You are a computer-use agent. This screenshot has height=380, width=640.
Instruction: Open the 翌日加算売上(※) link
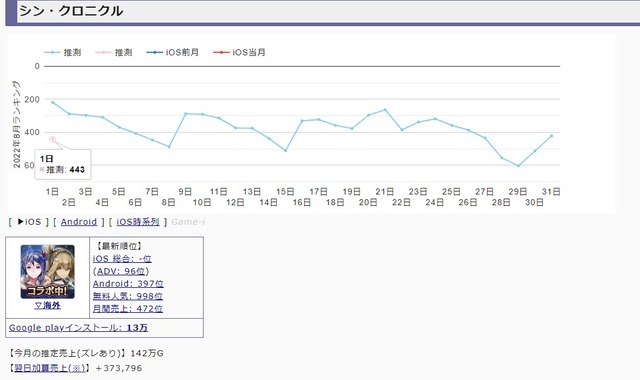[x=50, y=368]
